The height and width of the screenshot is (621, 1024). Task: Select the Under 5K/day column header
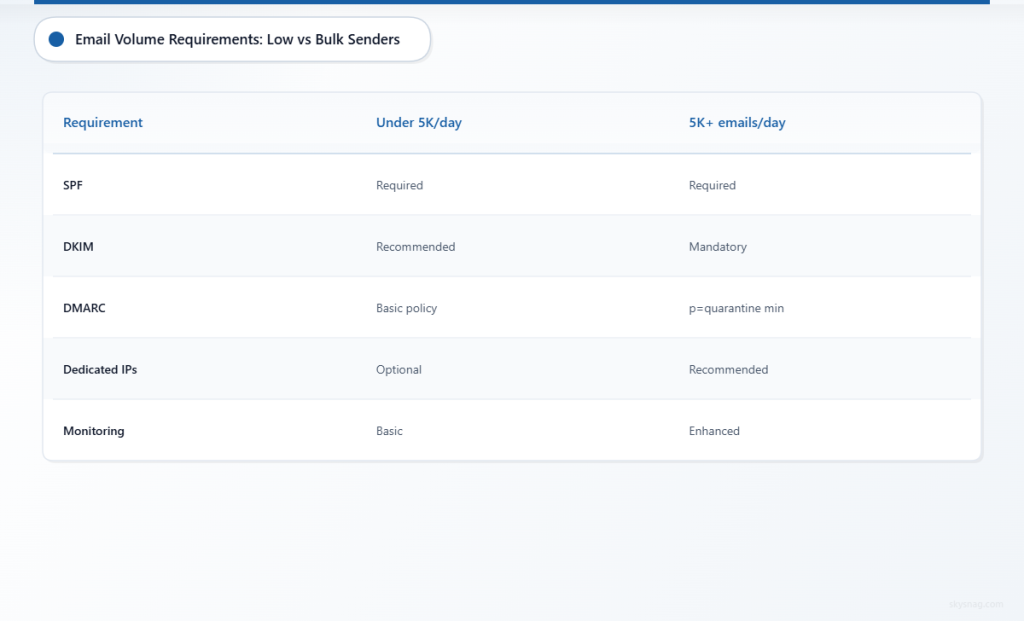coord(418,122)
